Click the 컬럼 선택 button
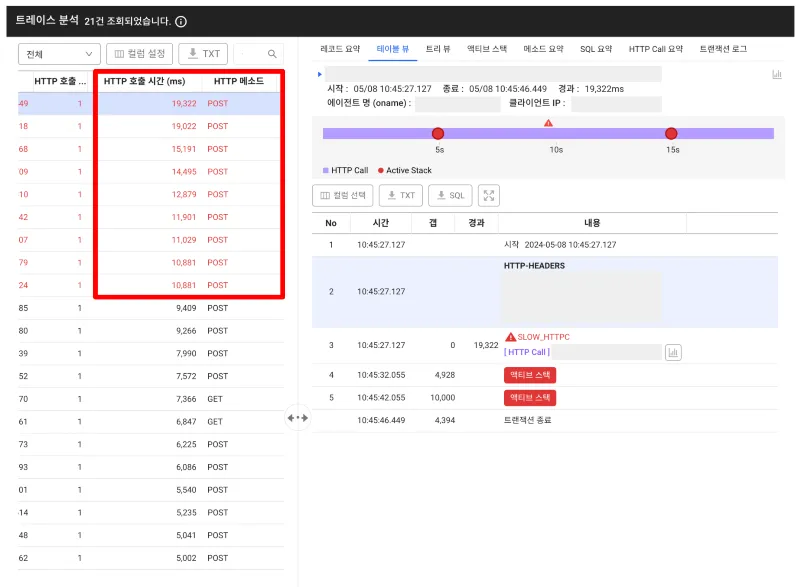 tap(342, 195)
